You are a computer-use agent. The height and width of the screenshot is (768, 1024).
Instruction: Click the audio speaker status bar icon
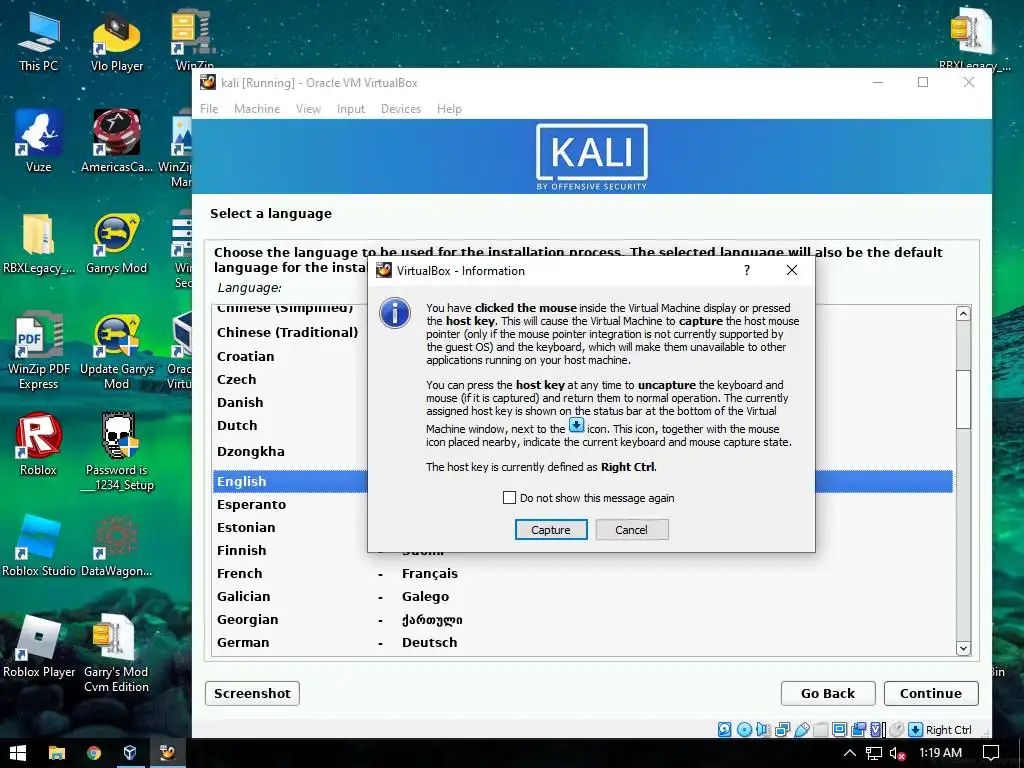763,729
